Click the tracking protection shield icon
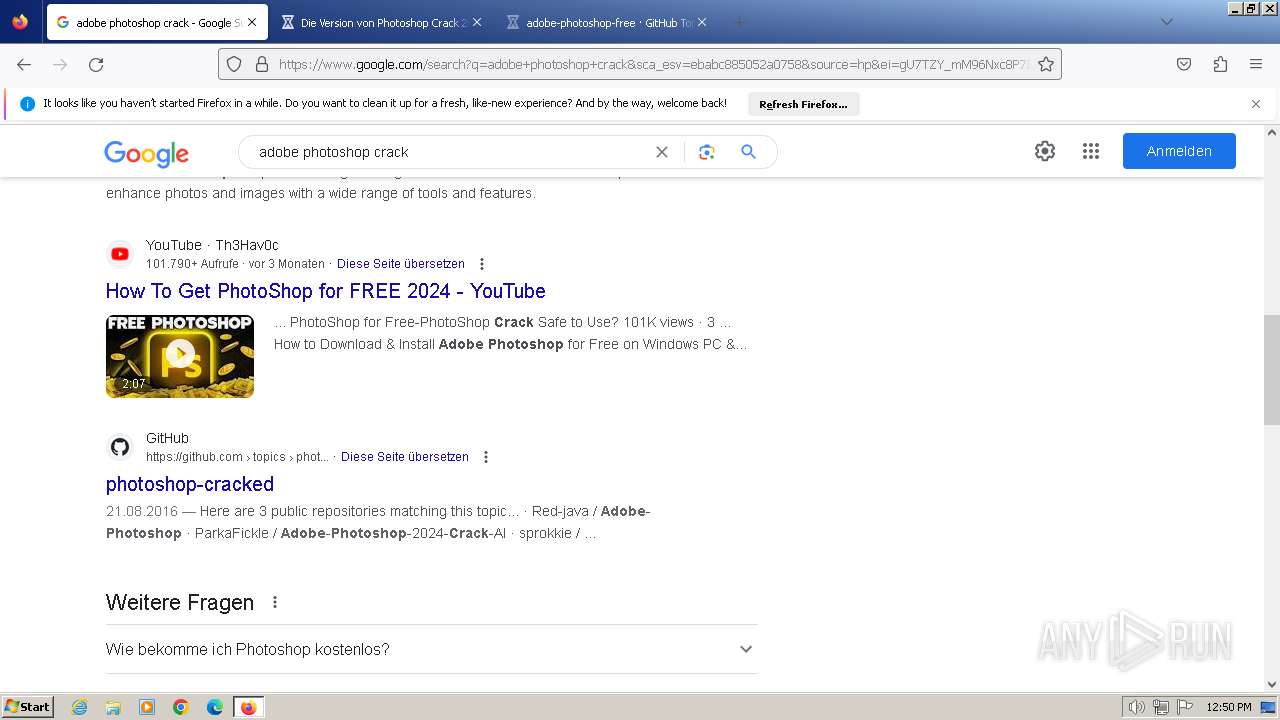Image resolution: width=1280 pixels, height=720 pixels. 234,64
